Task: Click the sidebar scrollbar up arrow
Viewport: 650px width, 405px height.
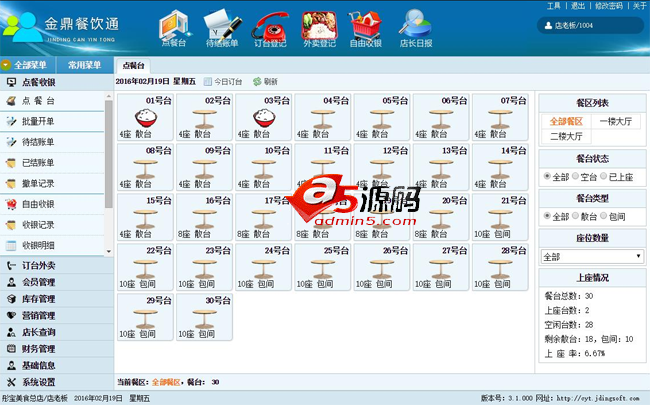Action: coord(109,96)
